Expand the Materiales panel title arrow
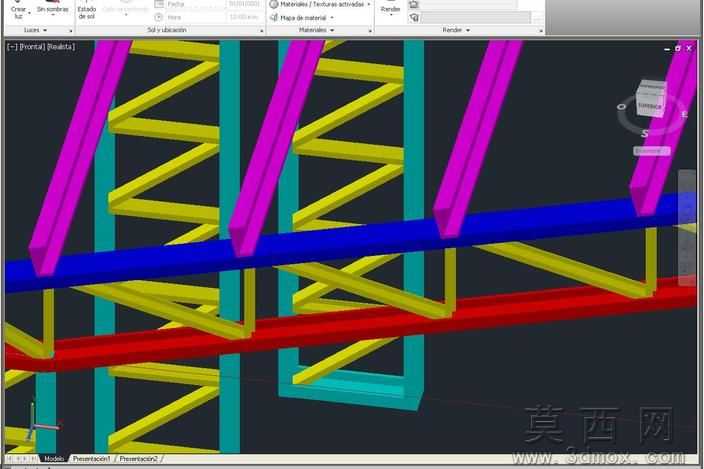Image resolution: width=704 pixels, height=469 pixels. click(x=332, y=30)
